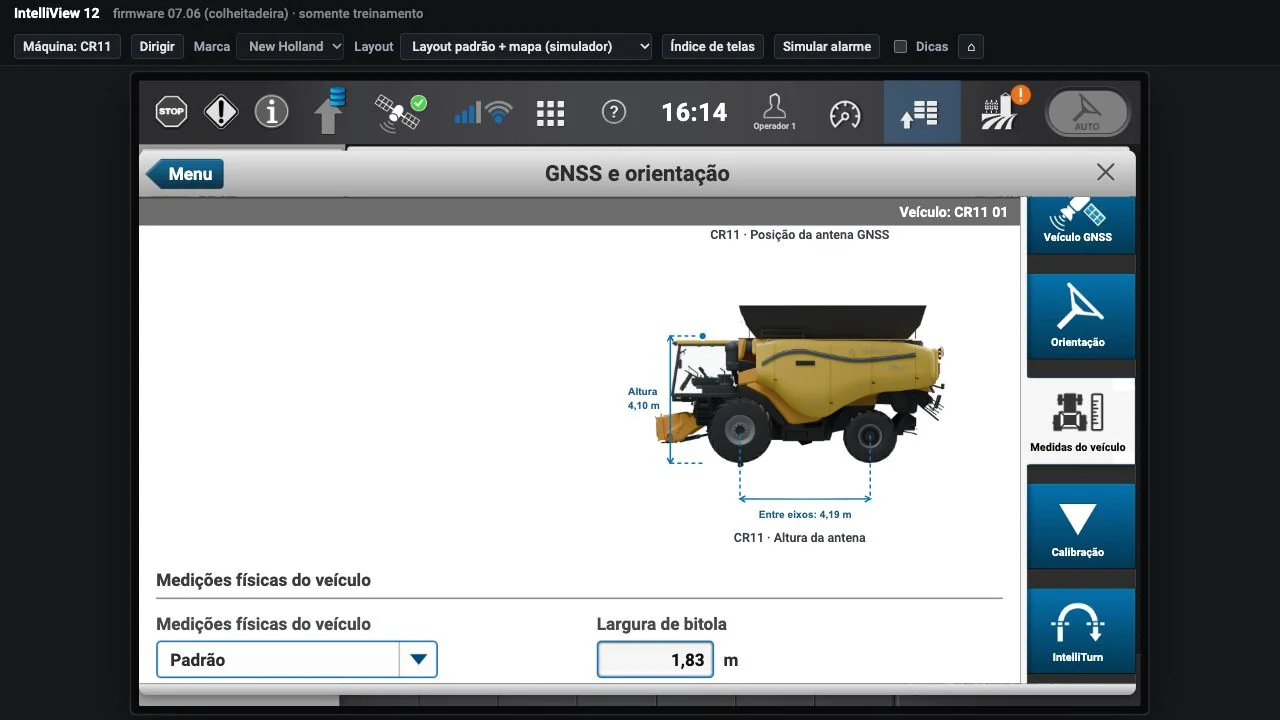The image size is (1280, 720).
Task: Open the GNSS satellite status icon
Action: point(399,112)
